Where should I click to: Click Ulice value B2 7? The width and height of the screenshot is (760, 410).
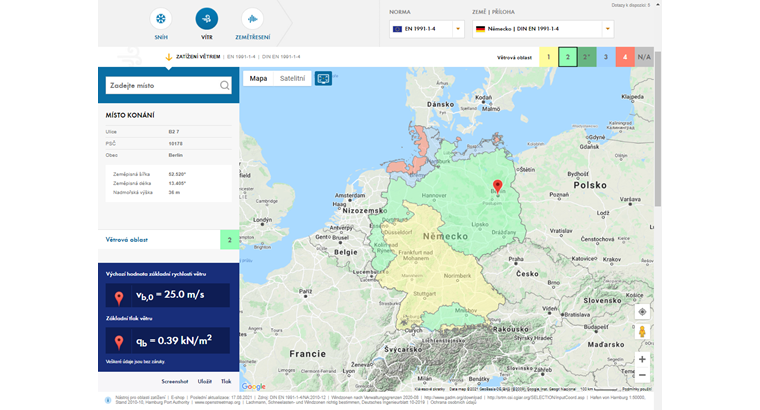174,132
